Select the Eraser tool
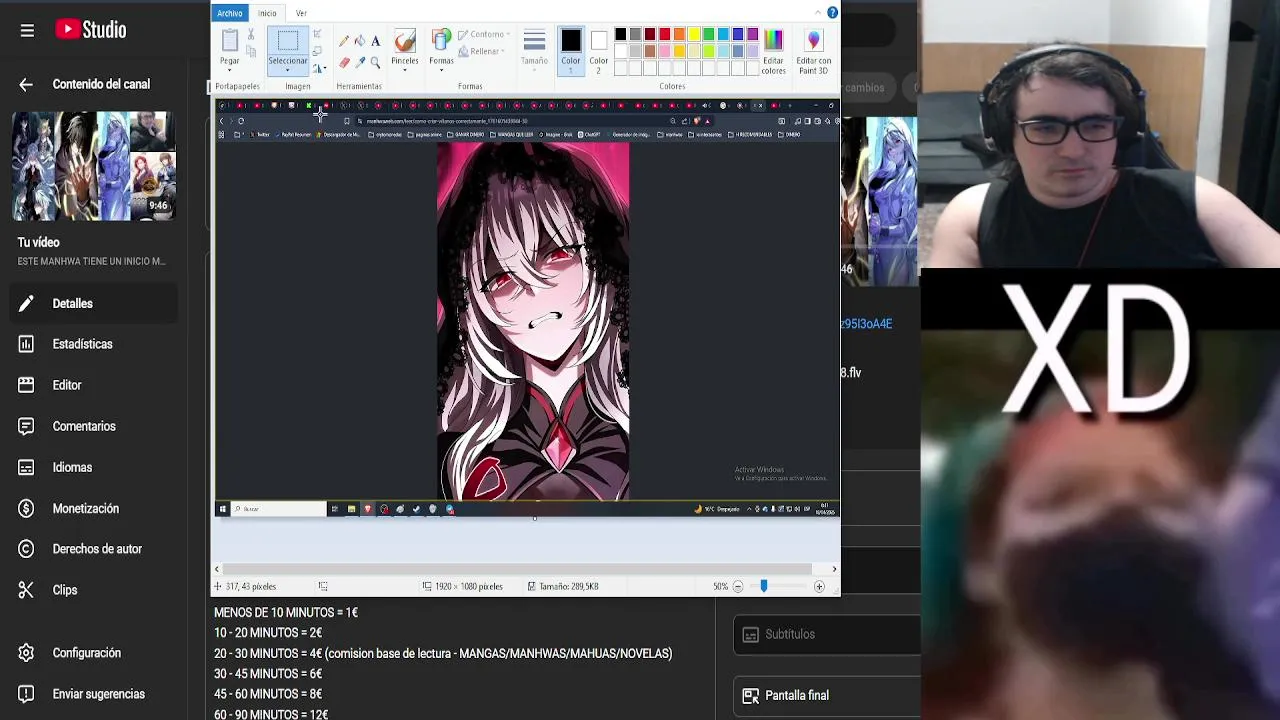Viewport: 1280px width, 720px height. pos(344,62)
